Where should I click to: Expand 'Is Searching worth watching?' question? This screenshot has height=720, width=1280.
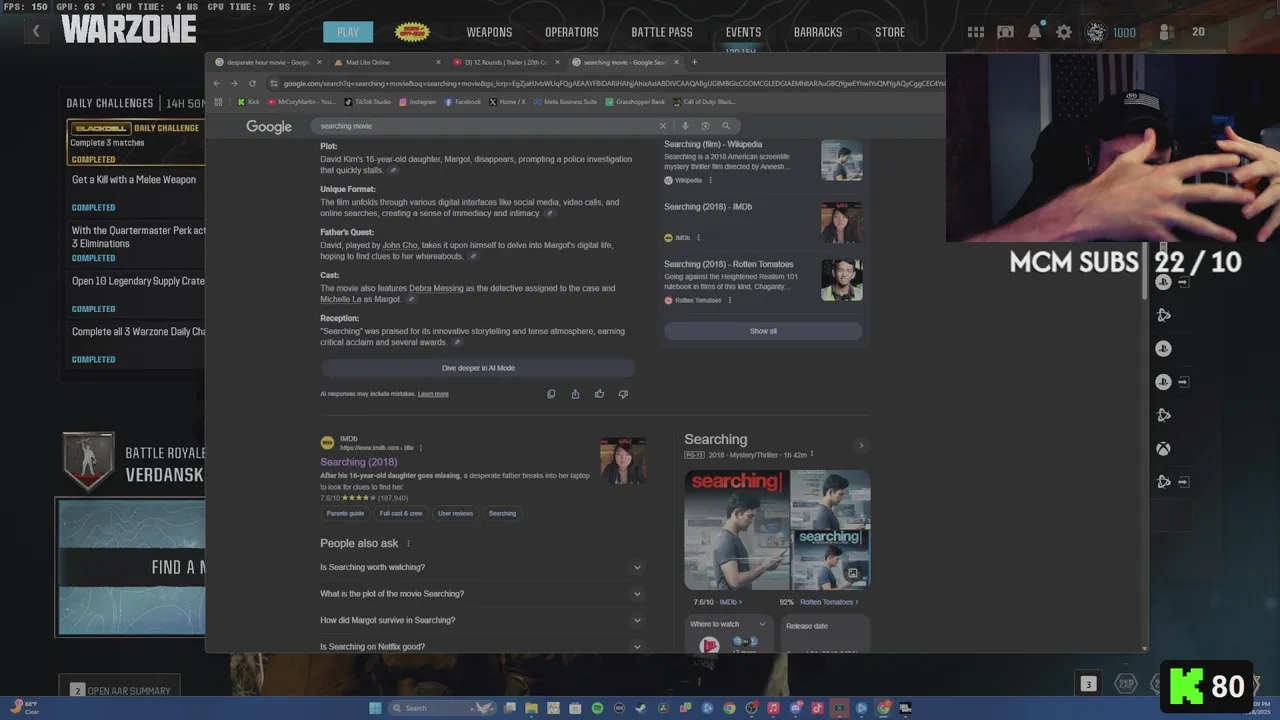pos(481,567)
